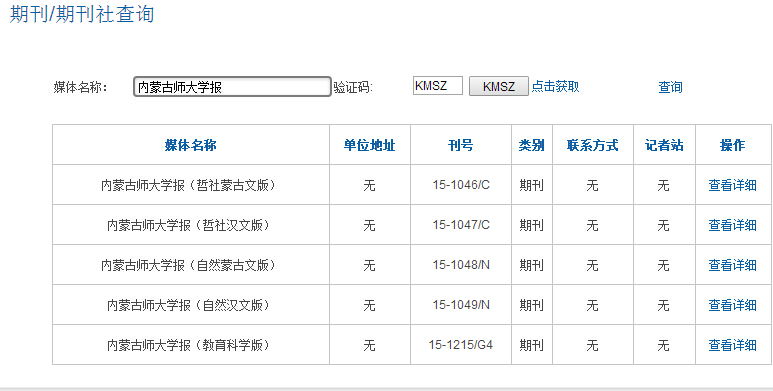Screen dimensions: 773x391
Task: Select 内蒙古师大学报（教育科学版） cell
Action: [191, 345]
